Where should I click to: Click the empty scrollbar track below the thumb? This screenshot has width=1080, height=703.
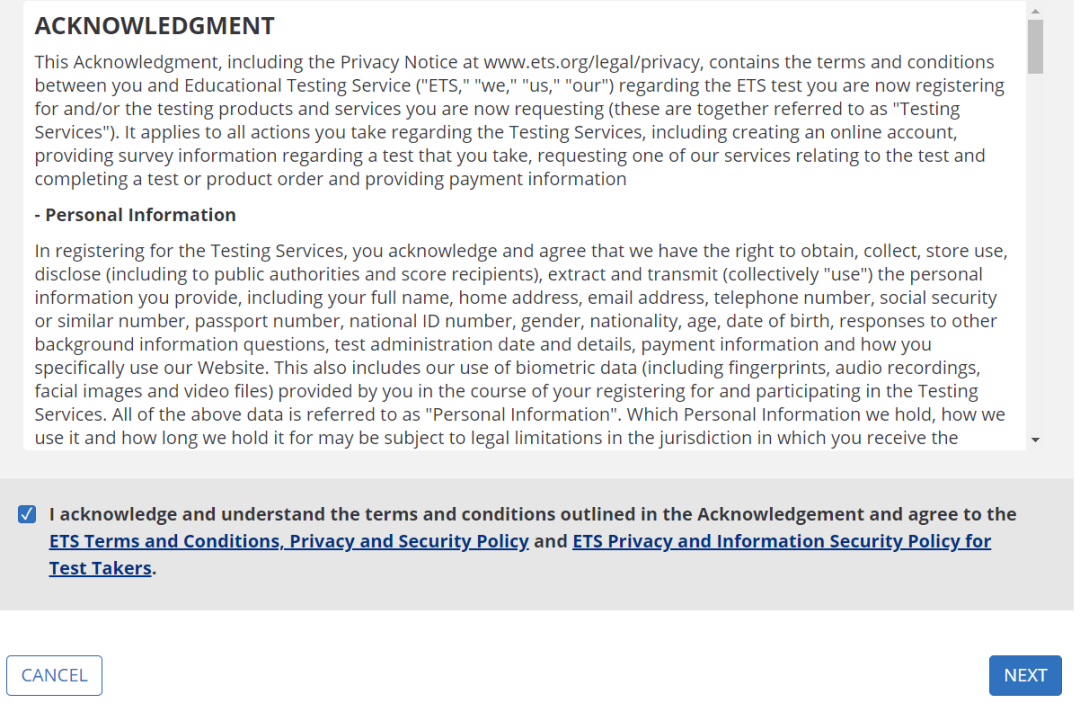[1035, 250]
